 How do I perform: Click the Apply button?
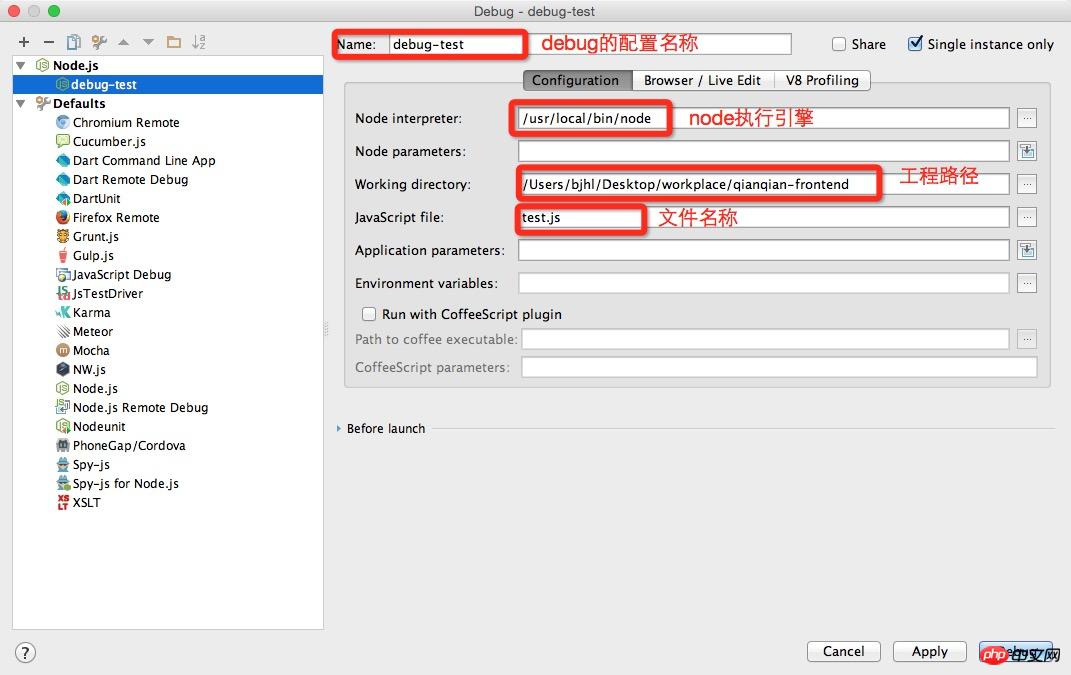(x=930, y=651)
